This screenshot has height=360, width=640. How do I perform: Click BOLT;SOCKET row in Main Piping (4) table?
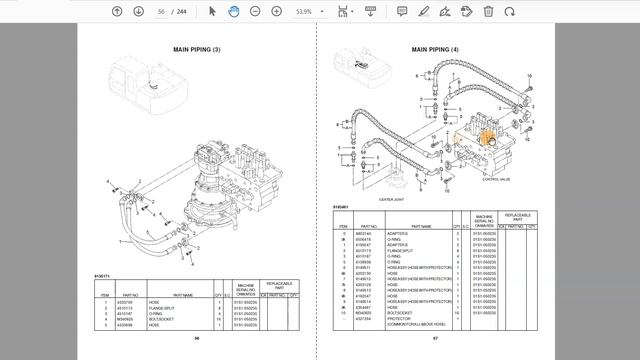(x=435, y=313)
